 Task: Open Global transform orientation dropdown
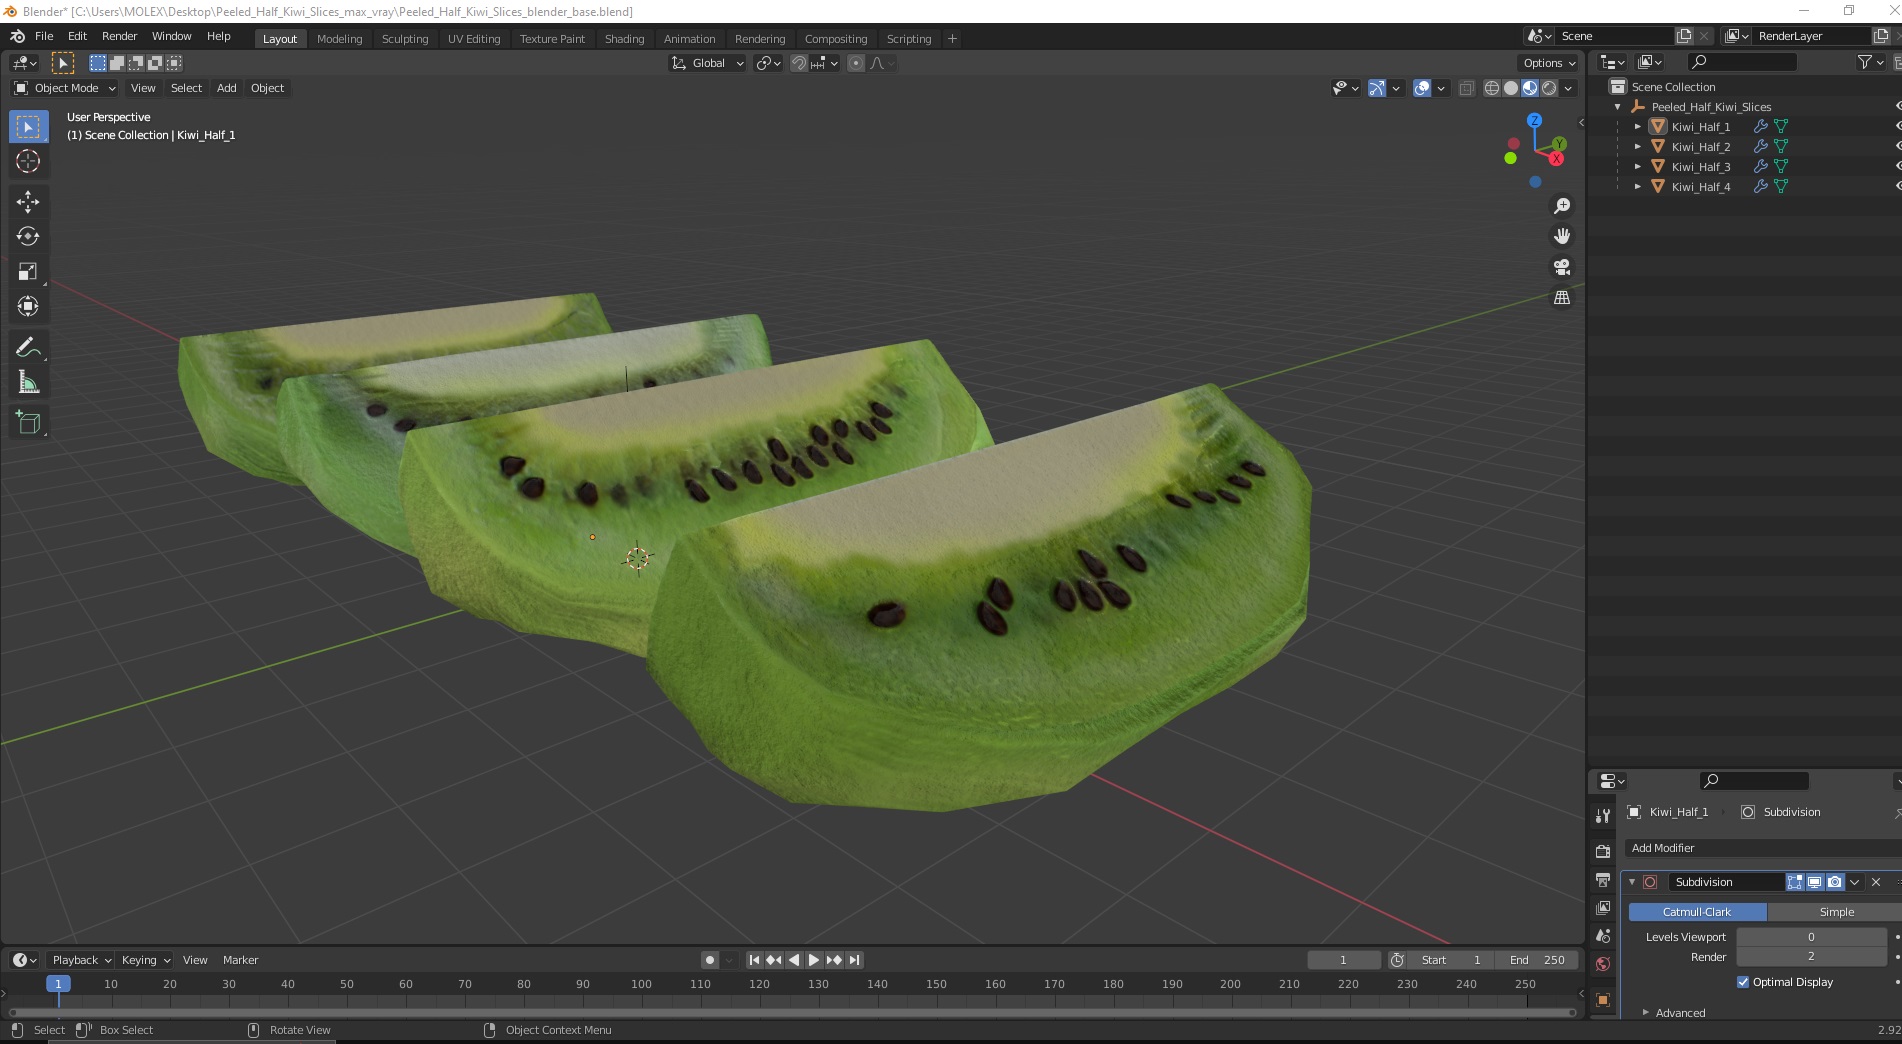coord(707,63)
